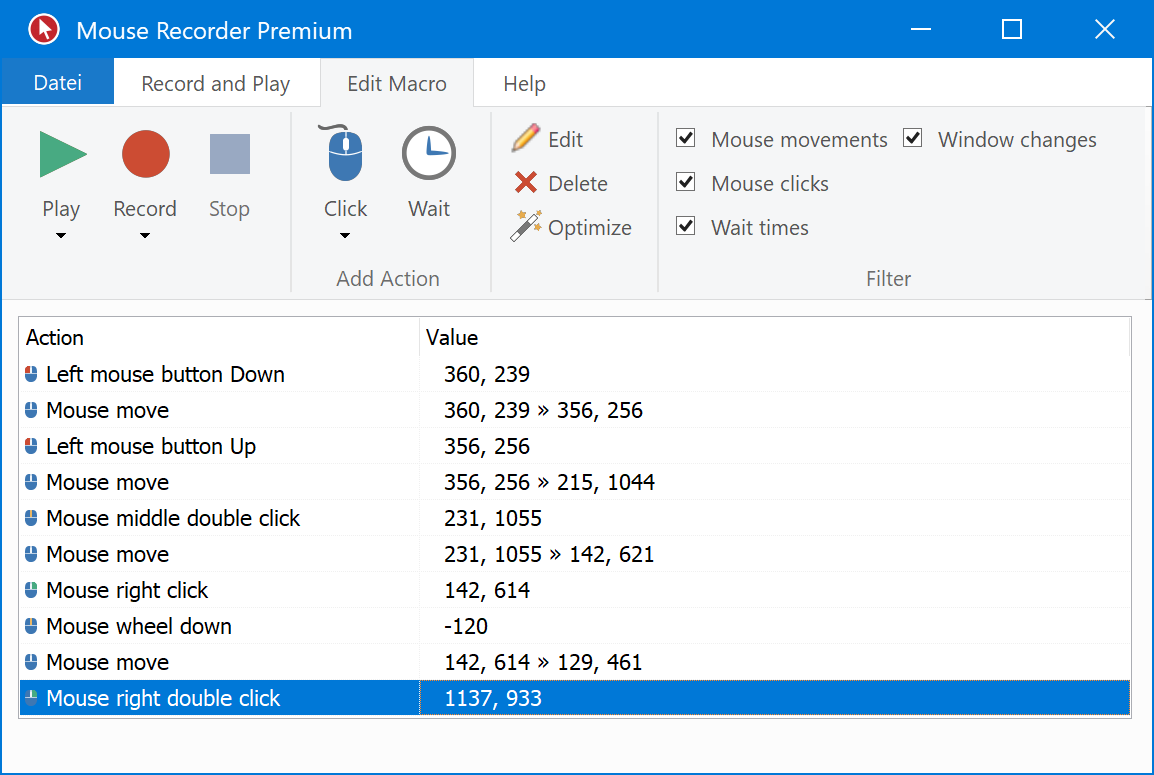Add a Wait clock action
The image size is (1154, 775).
coord(429,155)
